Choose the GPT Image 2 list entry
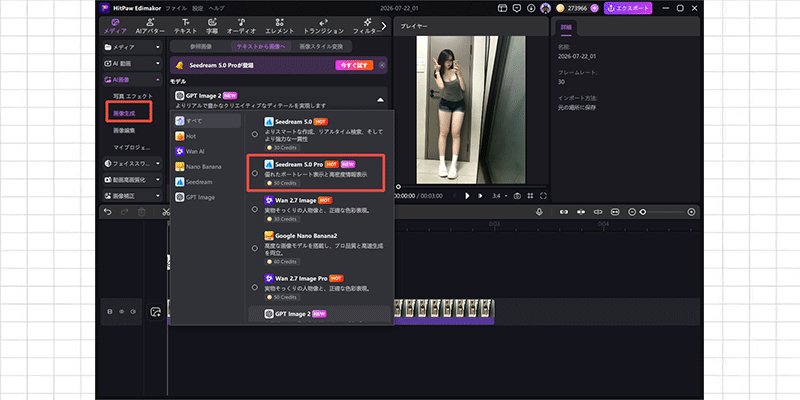This screenshot has width=800, height=400. [319, 314]
